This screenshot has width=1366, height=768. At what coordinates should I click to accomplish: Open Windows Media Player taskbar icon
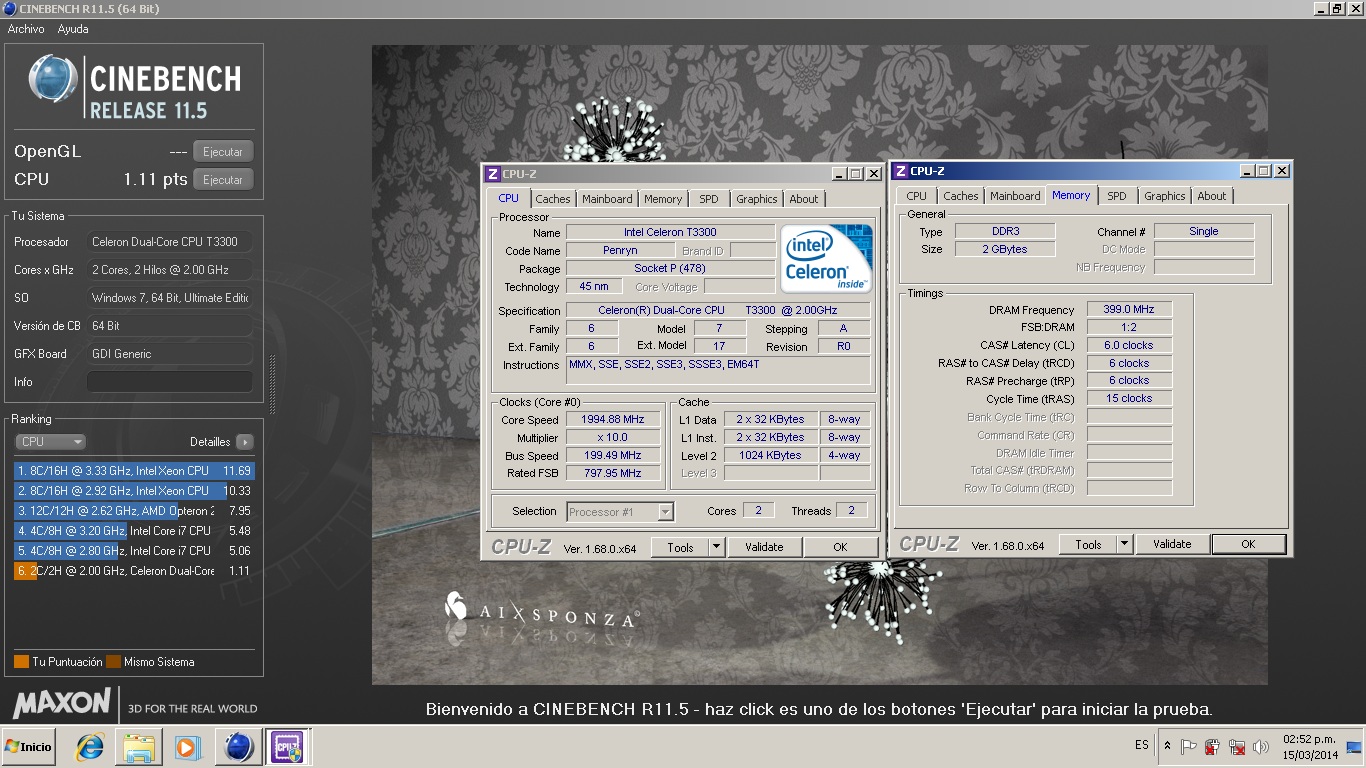click(187, 747)
